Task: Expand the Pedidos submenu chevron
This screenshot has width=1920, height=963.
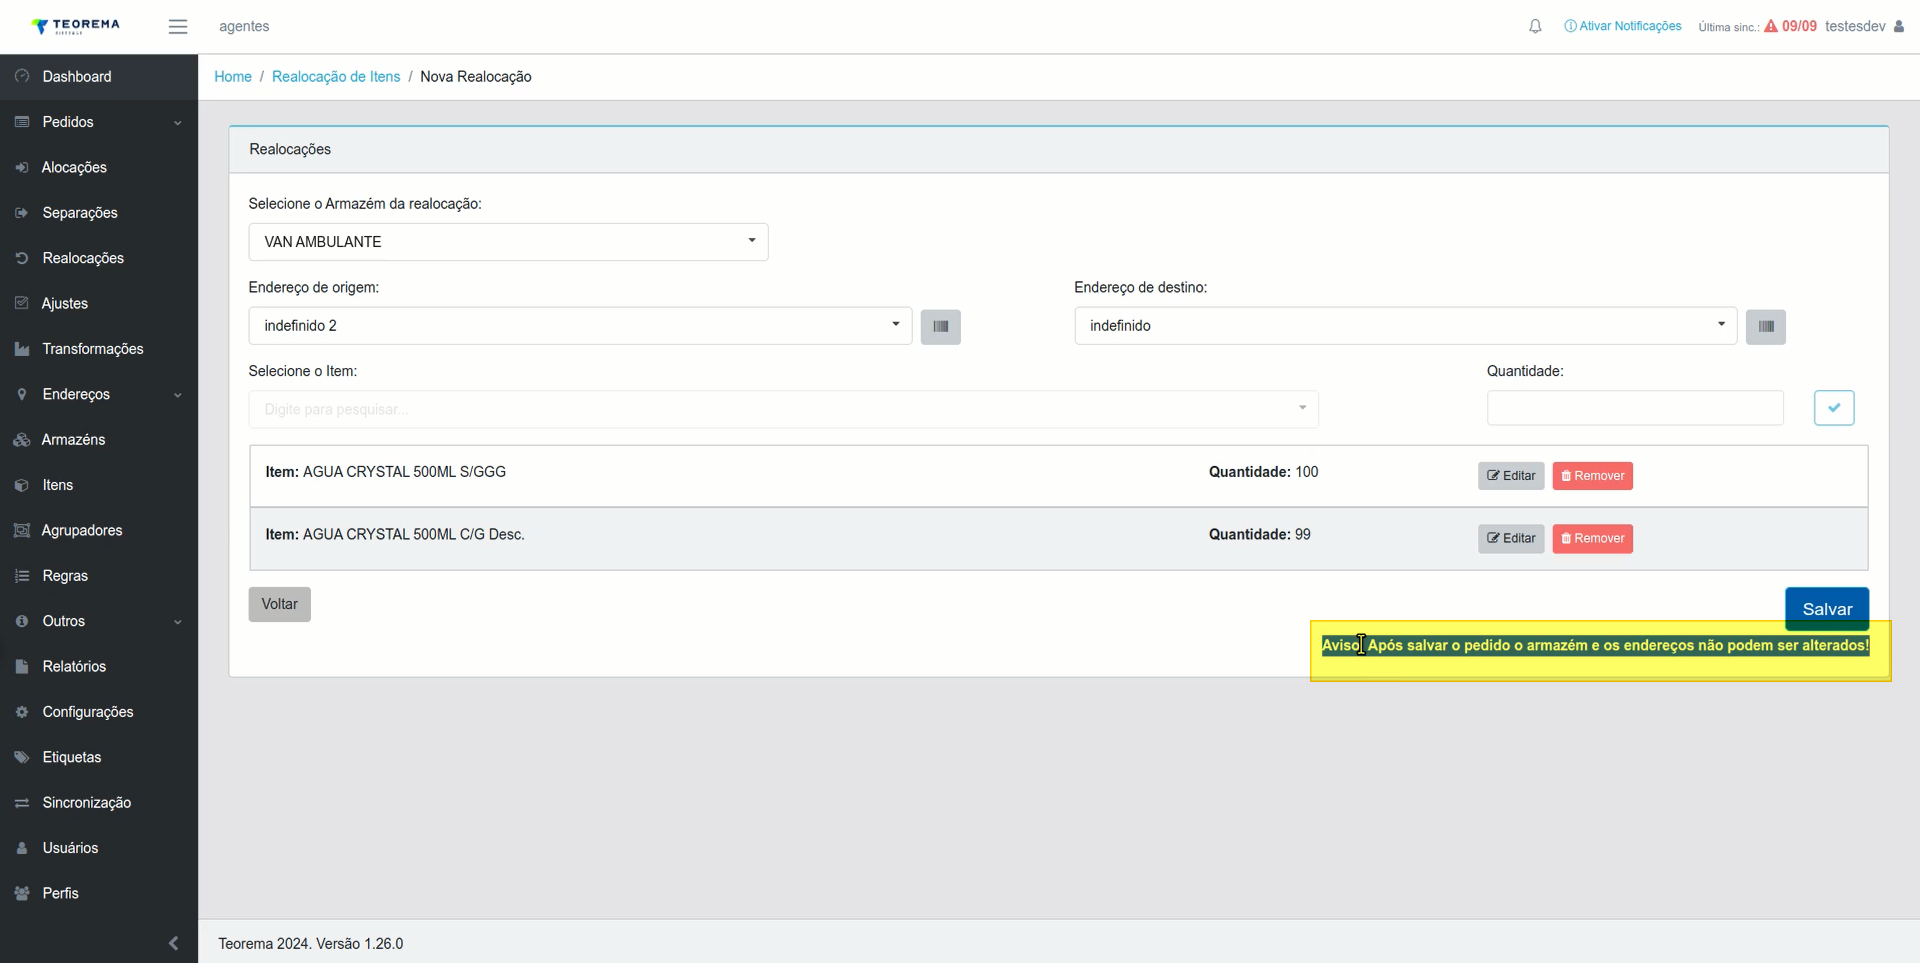Action: (x=178, y=123)
